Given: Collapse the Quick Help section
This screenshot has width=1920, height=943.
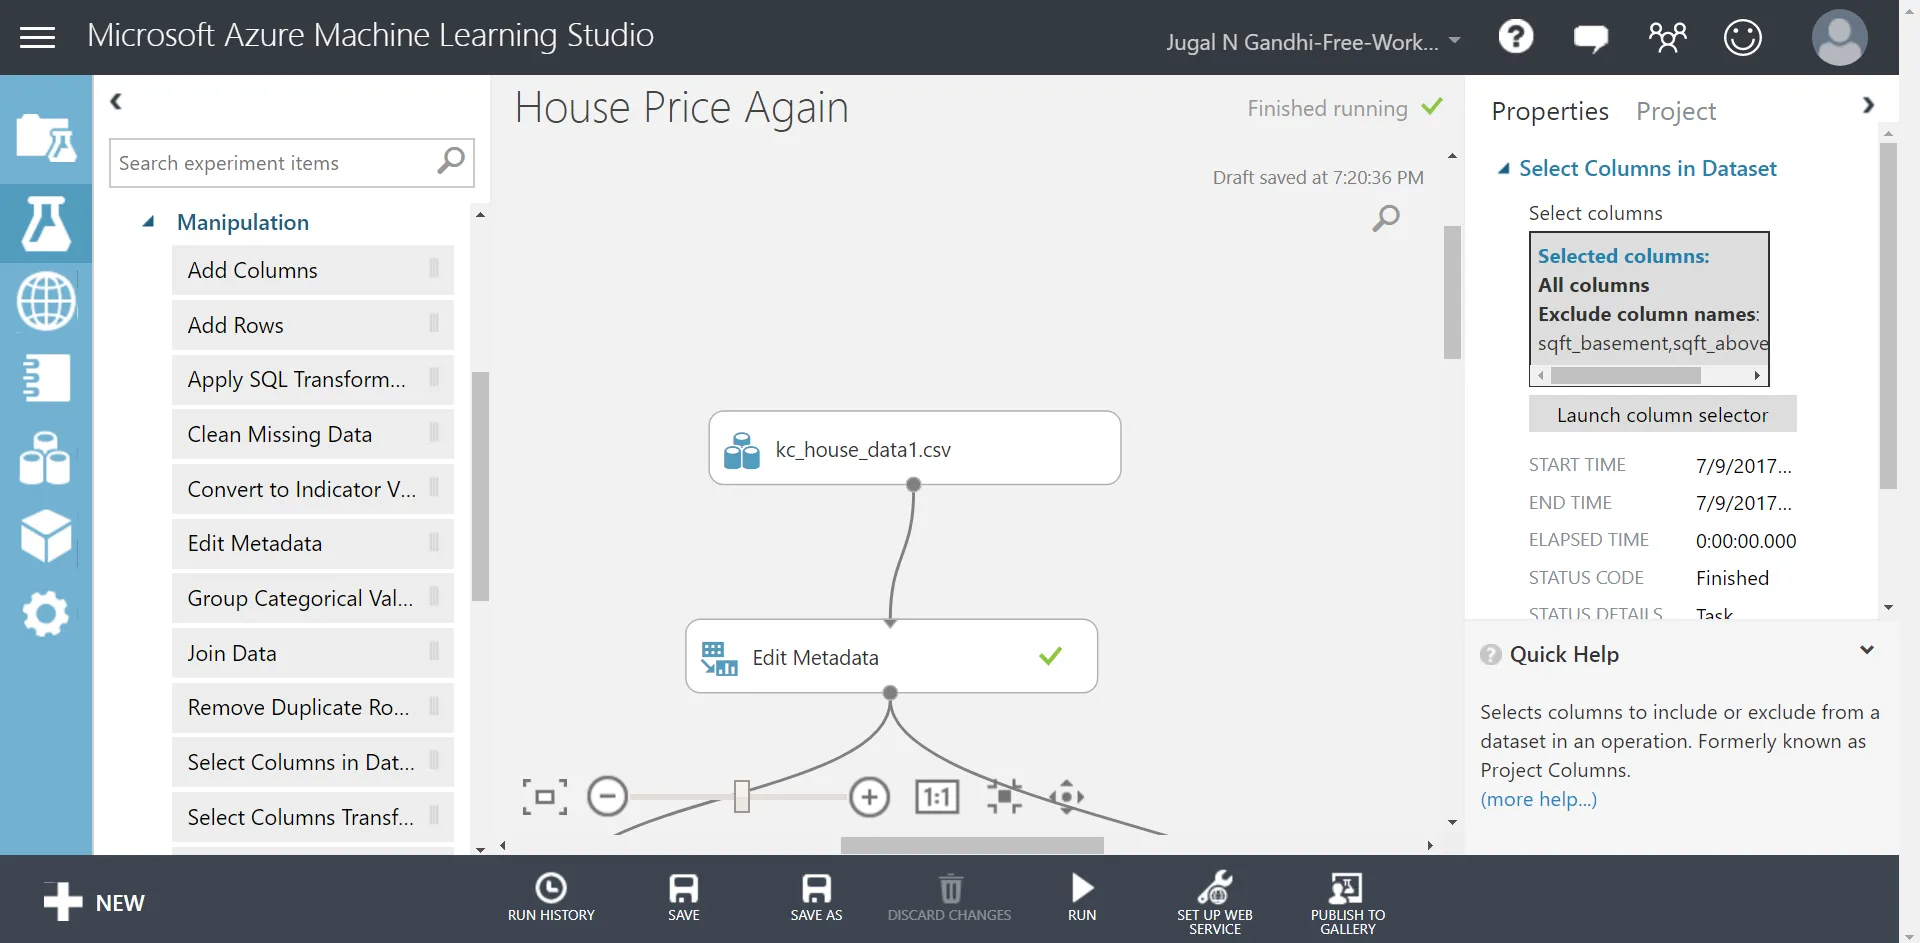Looking at the screenshot, I should click(x=1866, y=651).
